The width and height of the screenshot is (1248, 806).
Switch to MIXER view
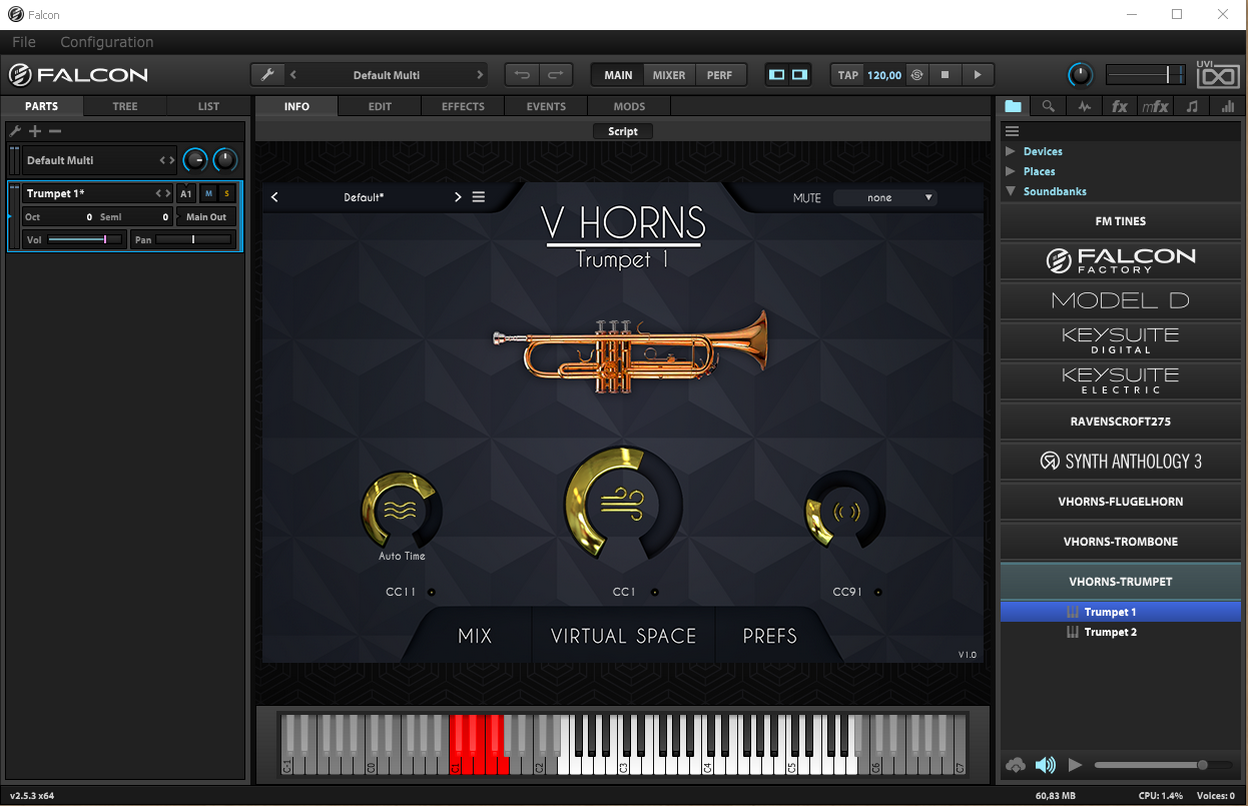click(x=669, y=75)
